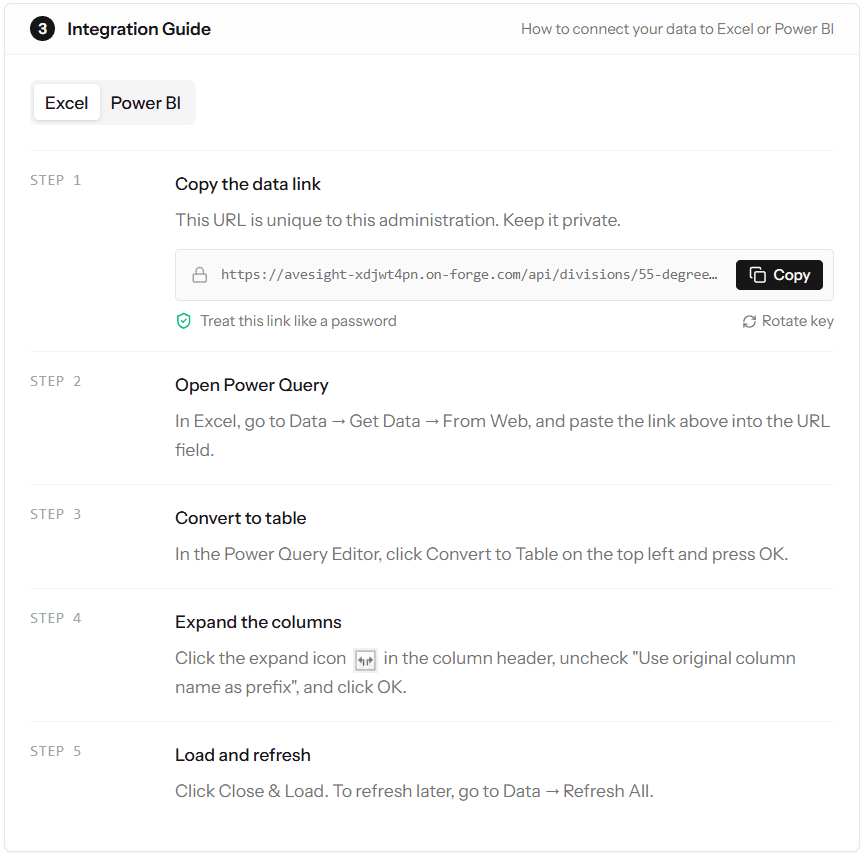867x861 pixels.
Task: Switch to the Excel tab
Action: (x=66, y=103)
